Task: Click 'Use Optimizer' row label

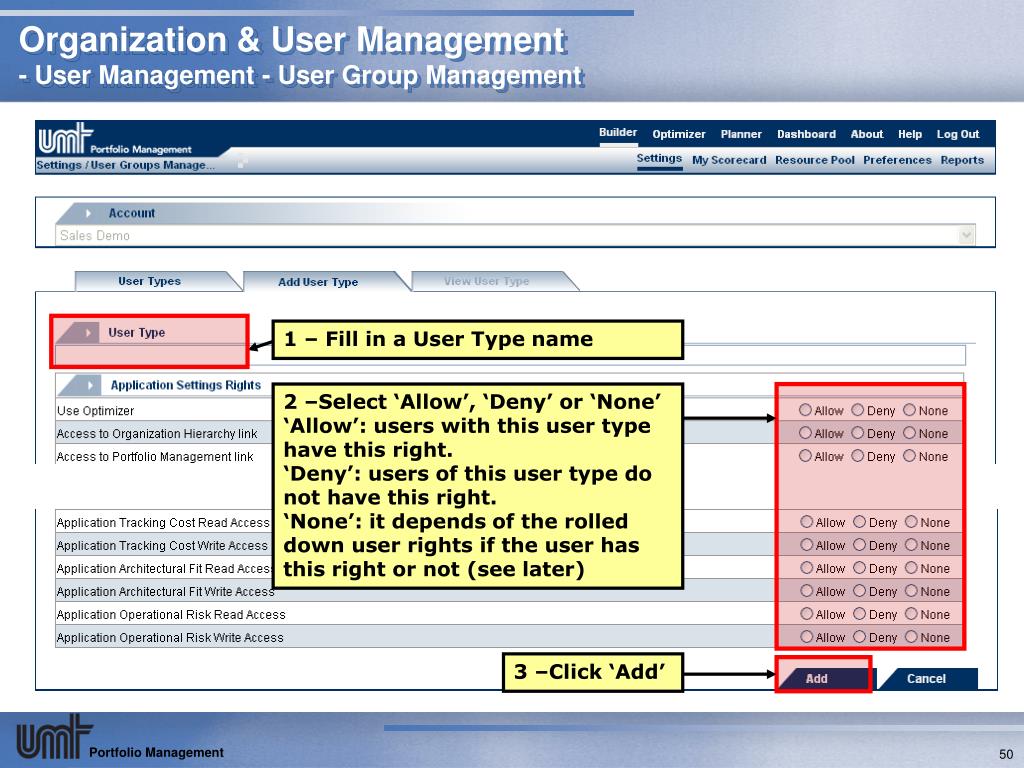Action: point(95,411)
